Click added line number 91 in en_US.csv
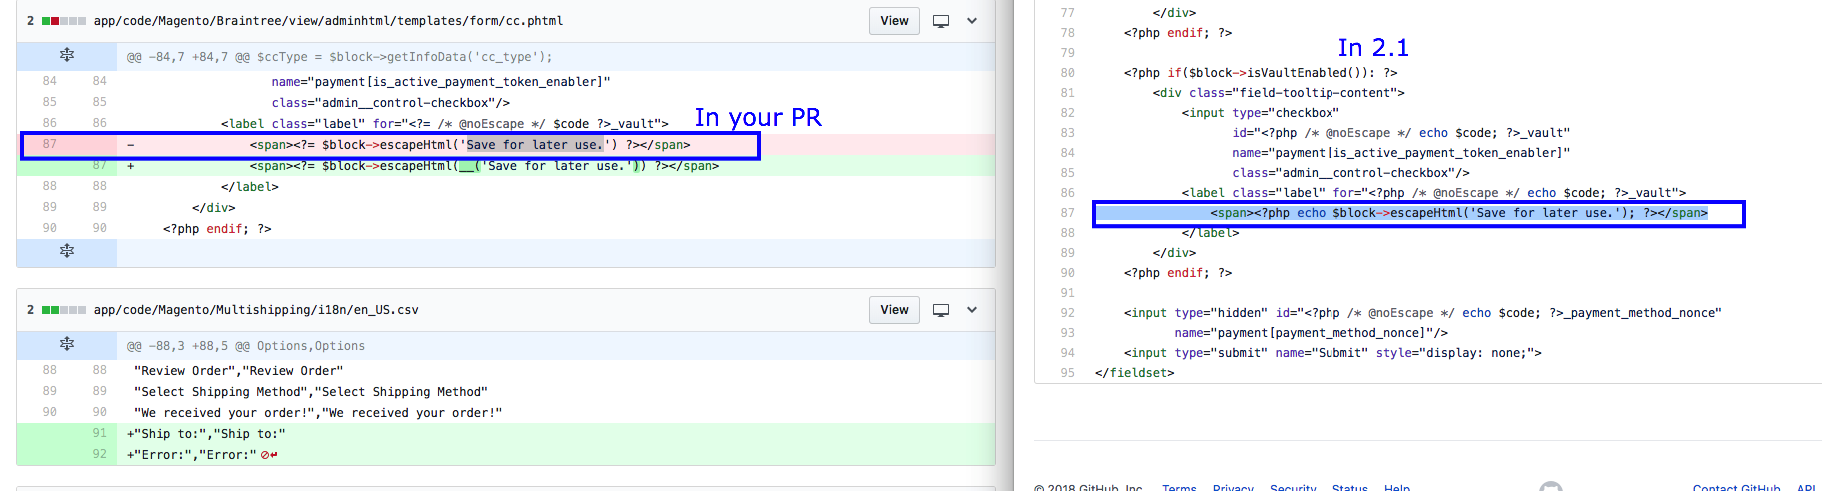 99,433
